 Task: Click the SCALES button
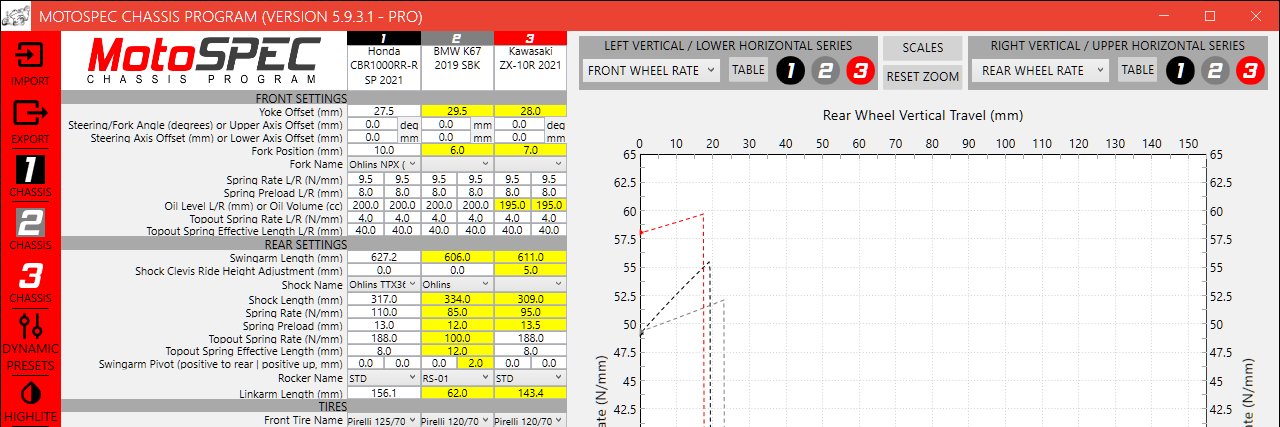[922, 48]
